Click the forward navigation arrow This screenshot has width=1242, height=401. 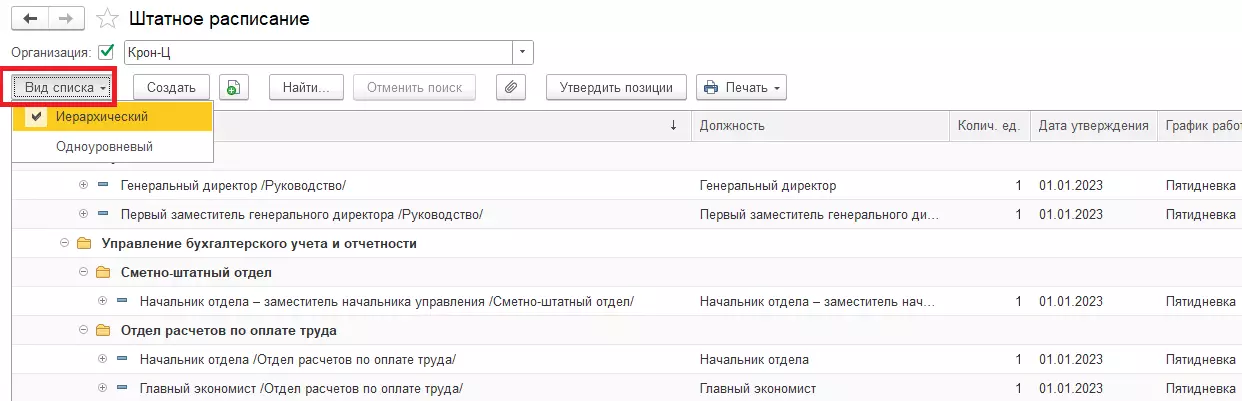[x=65, y=19]
